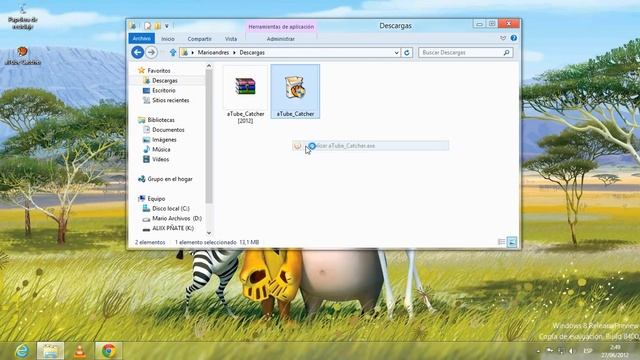Image resolution: width=640 pixels, height=360 pixels.
Task: Click the Properties quick access icon
Action: coord(148,26)
